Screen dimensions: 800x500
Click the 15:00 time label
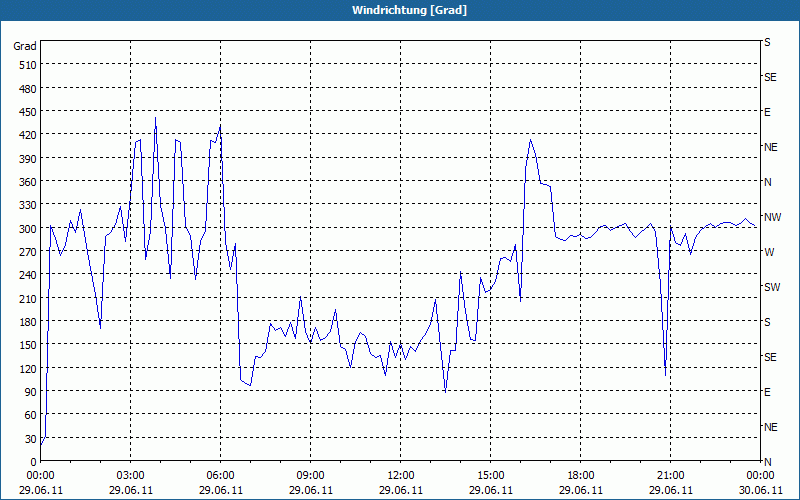tap(491, 476)
